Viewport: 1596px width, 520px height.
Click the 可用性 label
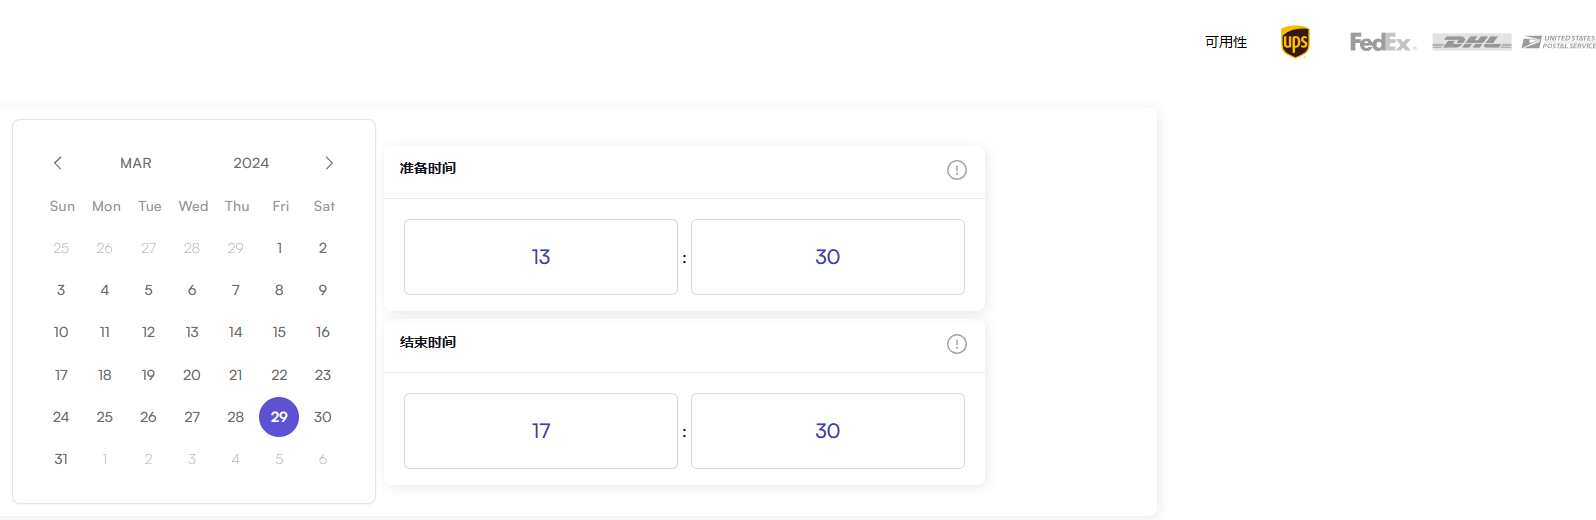pos(1226,42)
